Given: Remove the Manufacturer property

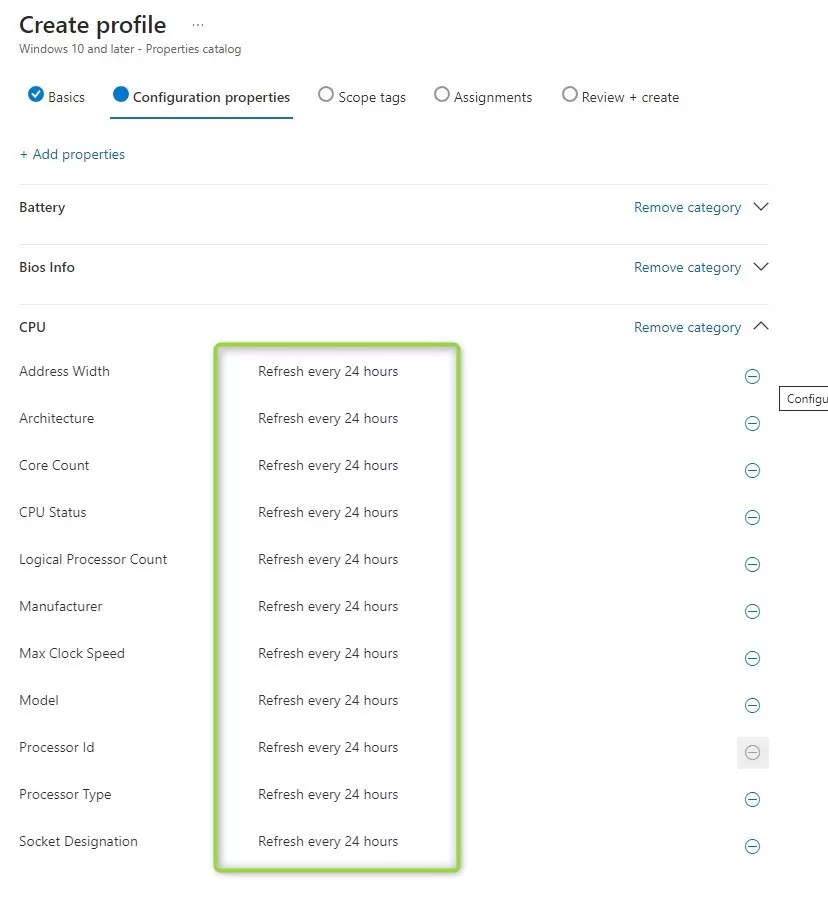Looking at the screenshot, I should (x=752, y=611).
